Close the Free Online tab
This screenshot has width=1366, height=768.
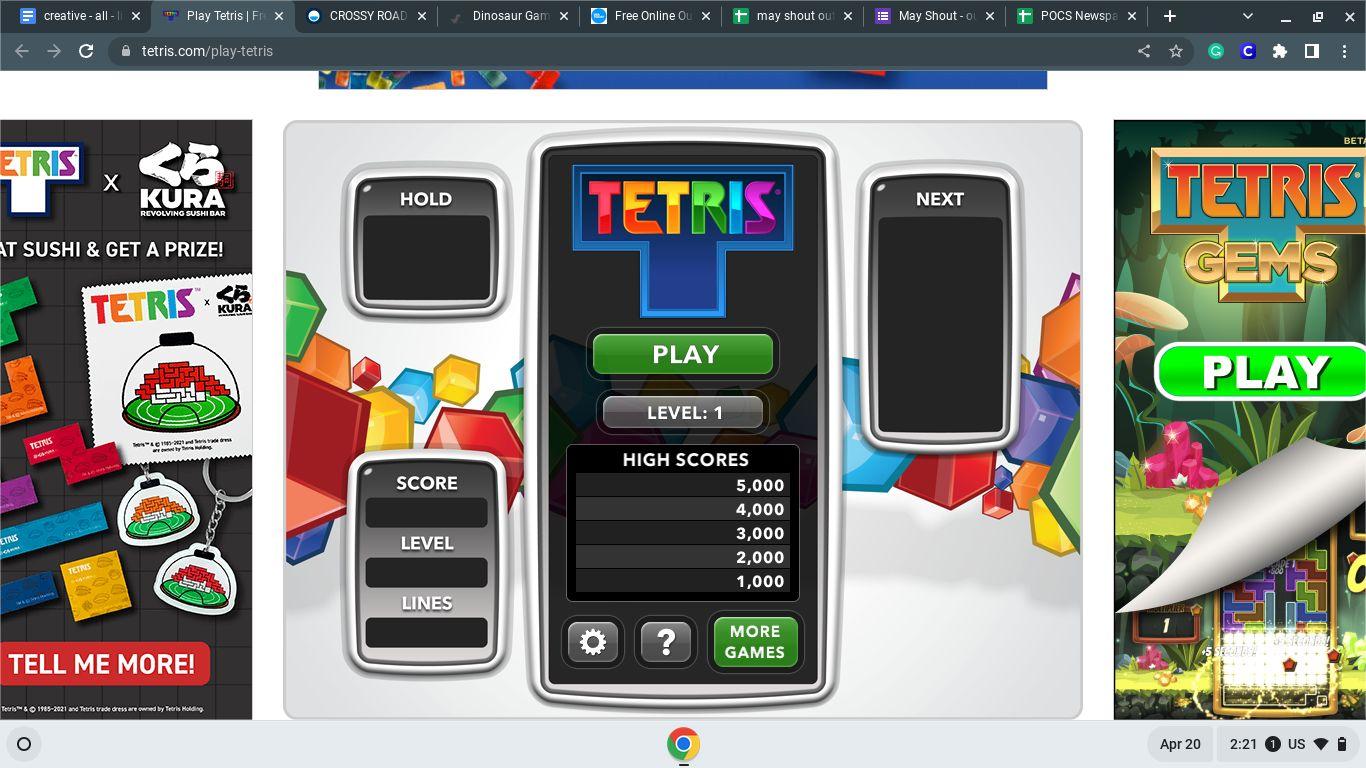[707, 16]
